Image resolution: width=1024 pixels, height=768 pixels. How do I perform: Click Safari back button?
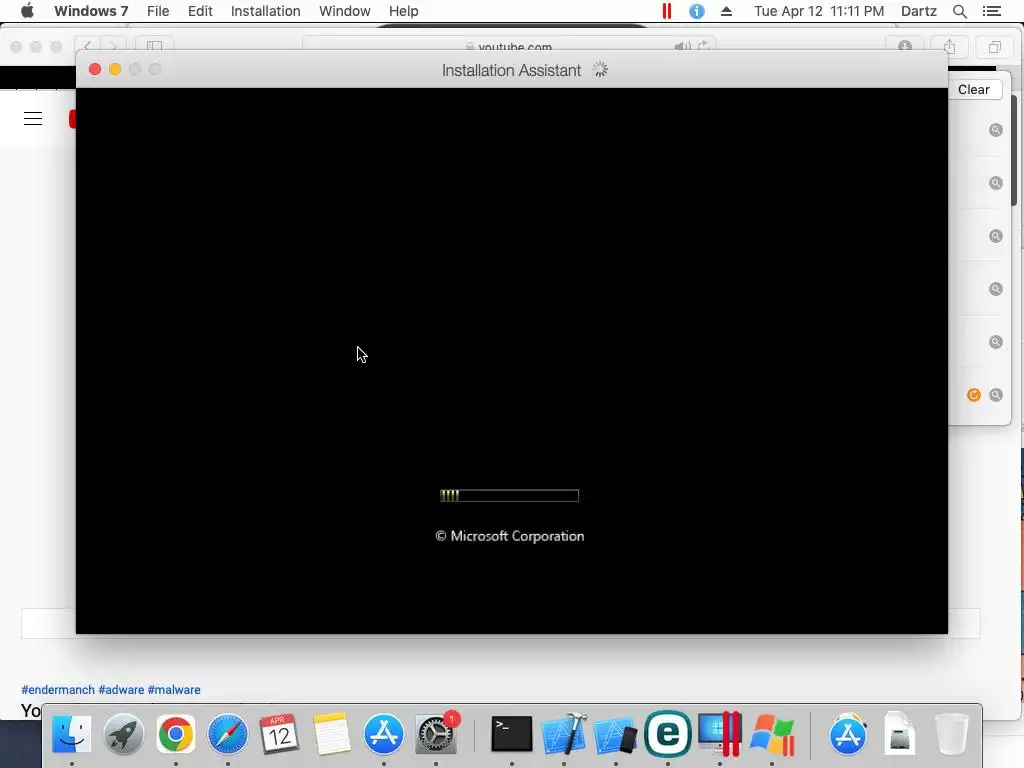[88, 46]
